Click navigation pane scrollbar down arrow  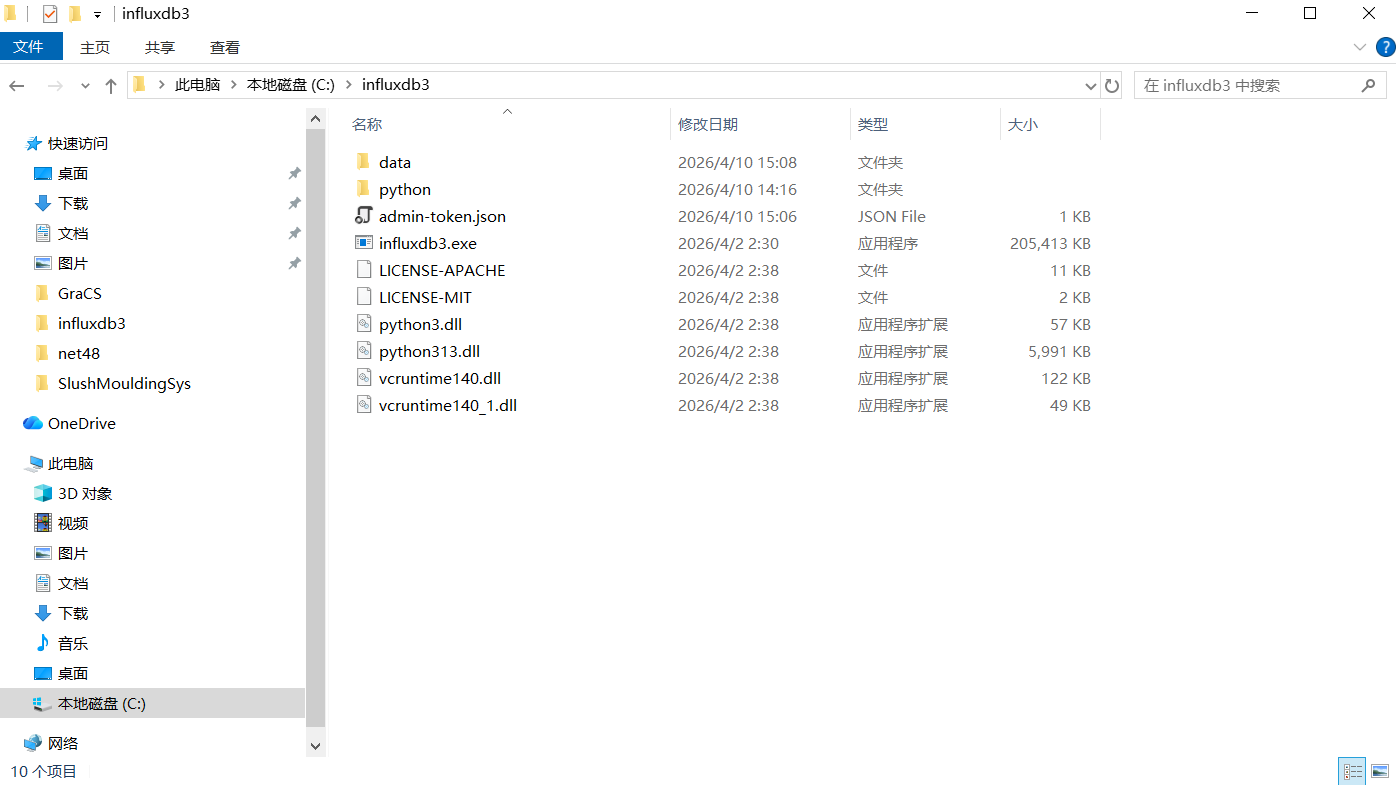tap(316, 745)
